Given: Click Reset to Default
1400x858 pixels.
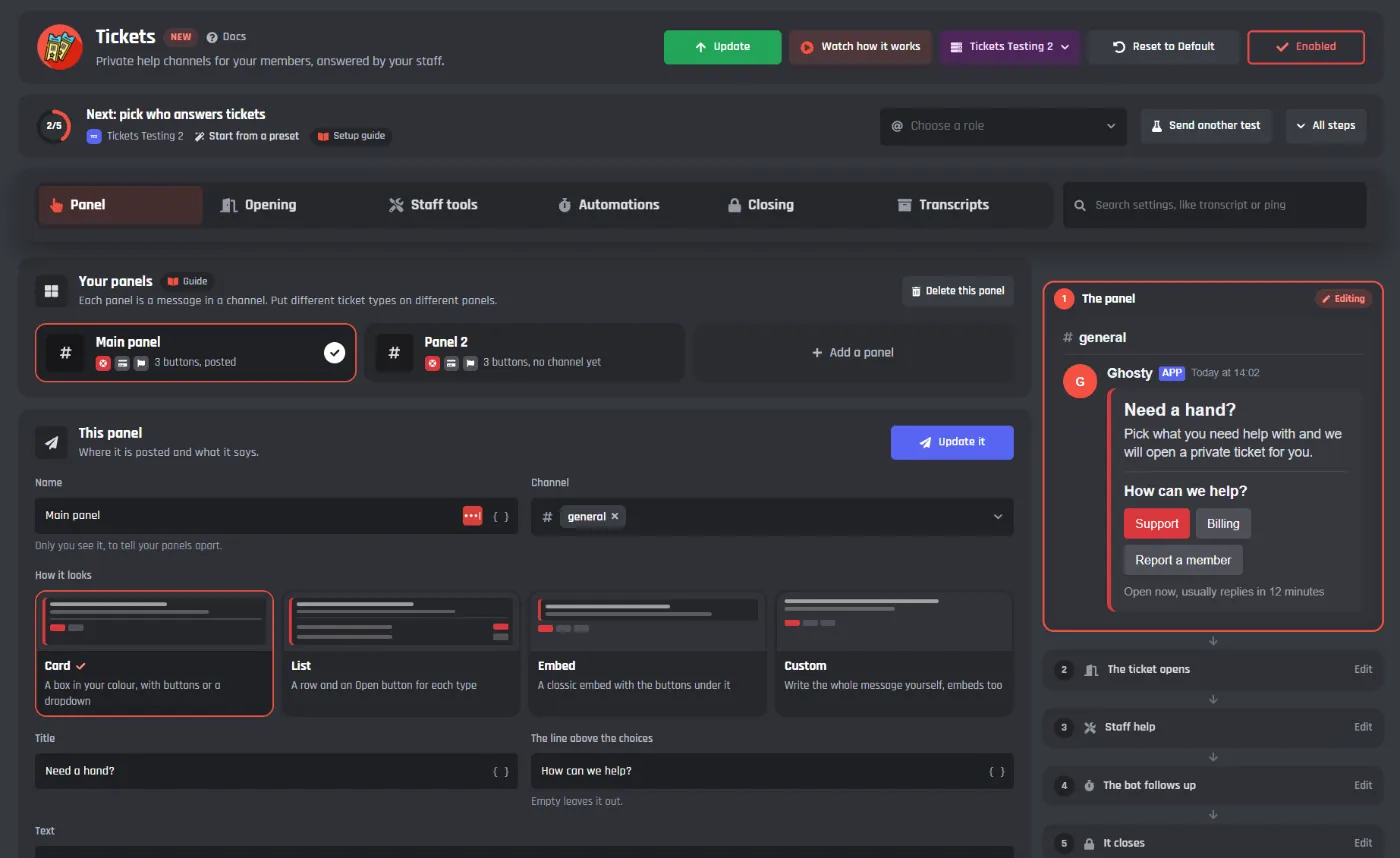Looking at the screenshot, I should [1163, 47].
